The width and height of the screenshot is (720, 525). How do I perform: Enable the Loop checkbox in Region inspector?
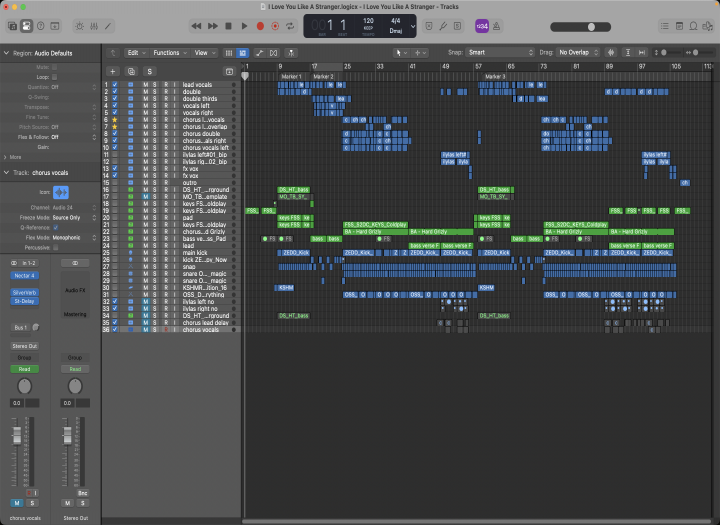pyautogui.click(x=55, y=76)
